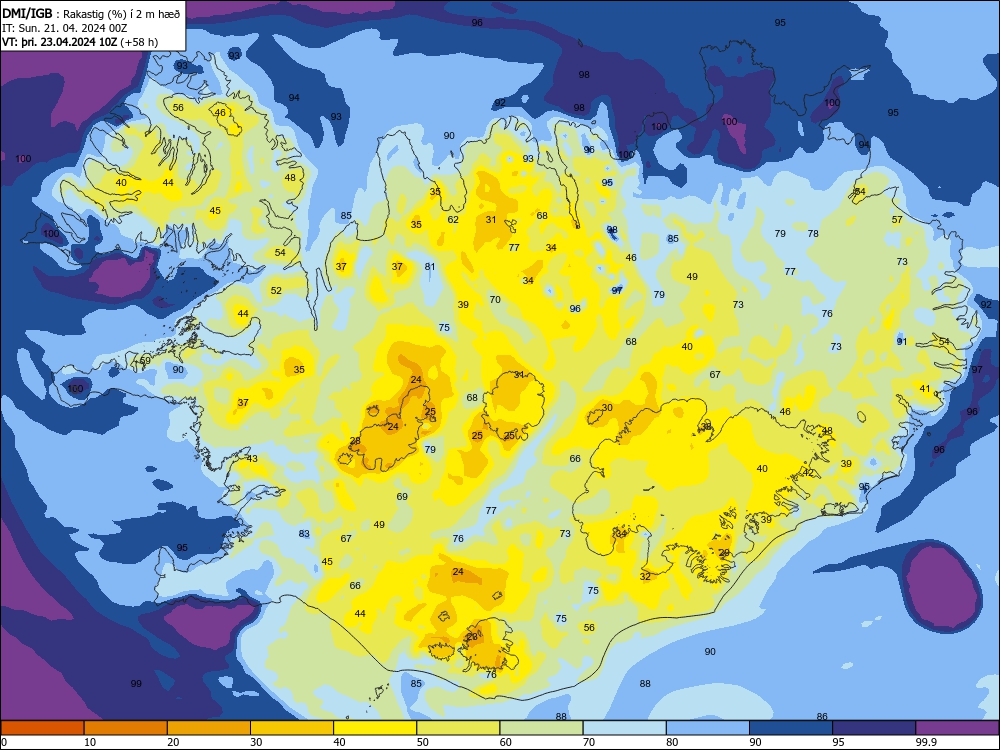Click the map value '57' in the northeast
The height and width of the screenshot is (750, 1000).
(897, 219)
